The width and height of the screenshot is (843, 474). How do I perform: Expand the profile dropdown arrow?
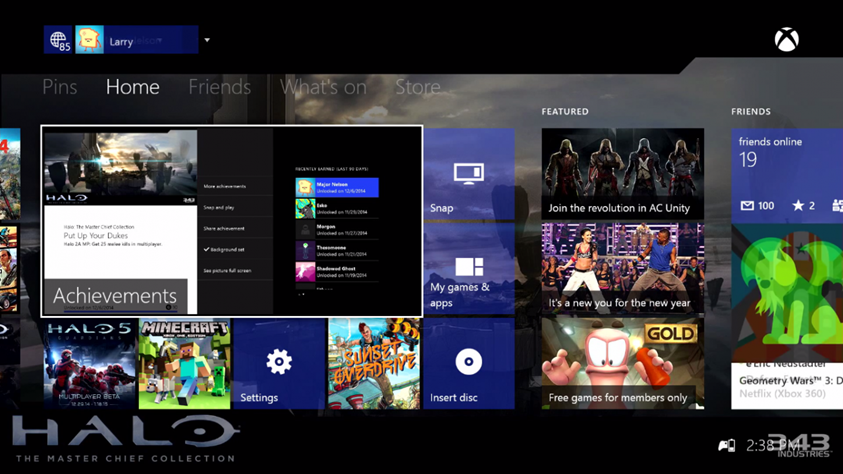point(207,41)
